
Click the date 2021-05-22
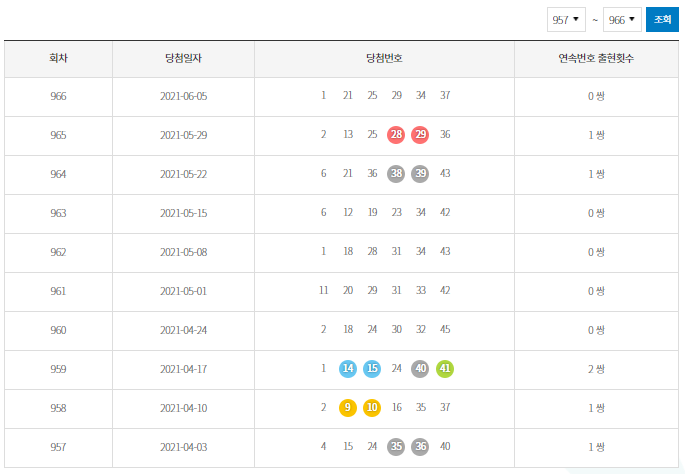[x=183, y=174]
